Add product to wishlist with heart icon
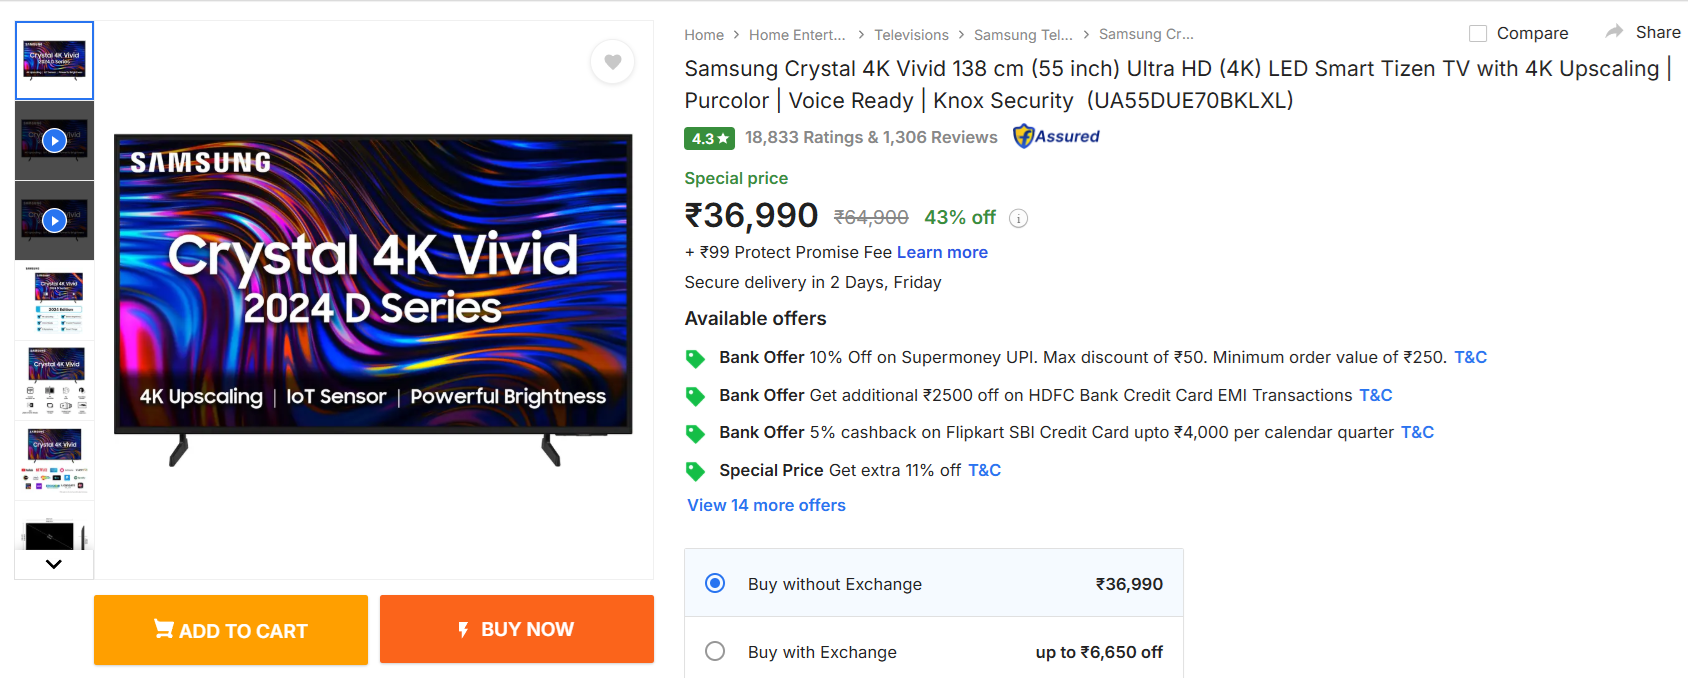The image size is (1688, 678). (x=613, y=62)
